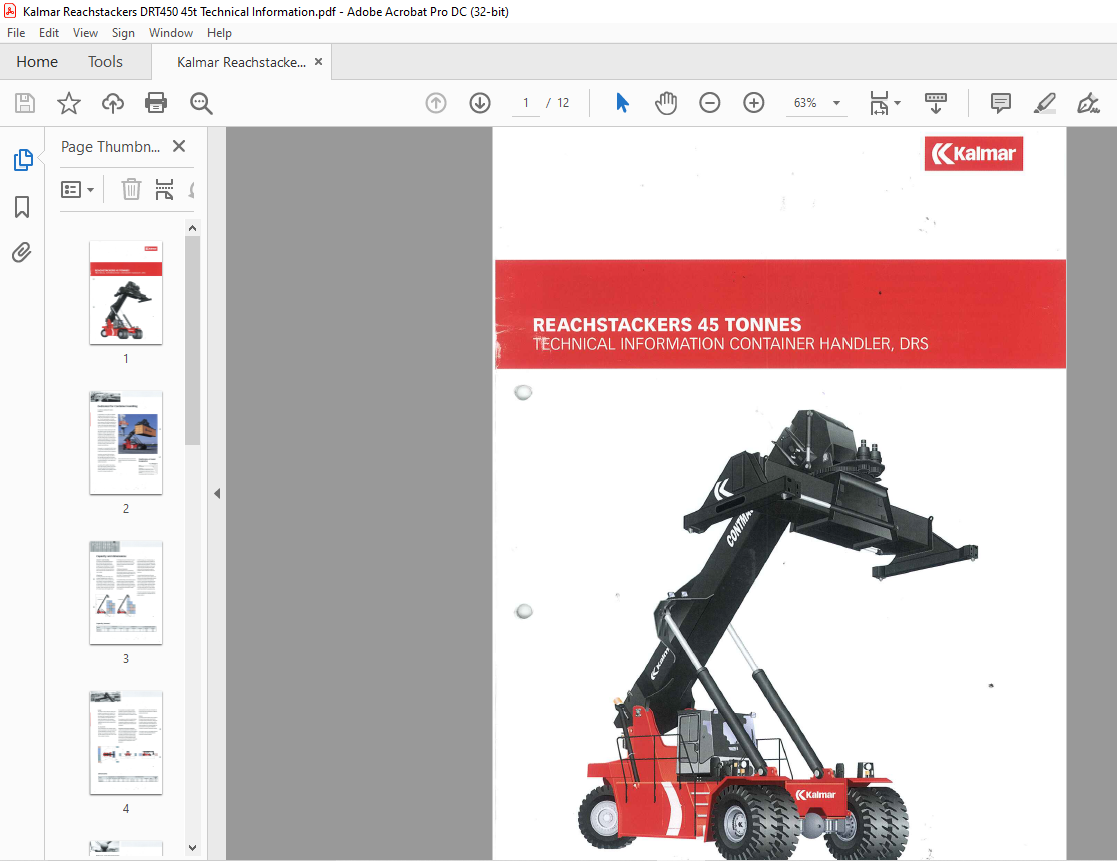Screen dimensions: 1117x861
Task: Open the Attachments paperclip pane
Action: 22,253
